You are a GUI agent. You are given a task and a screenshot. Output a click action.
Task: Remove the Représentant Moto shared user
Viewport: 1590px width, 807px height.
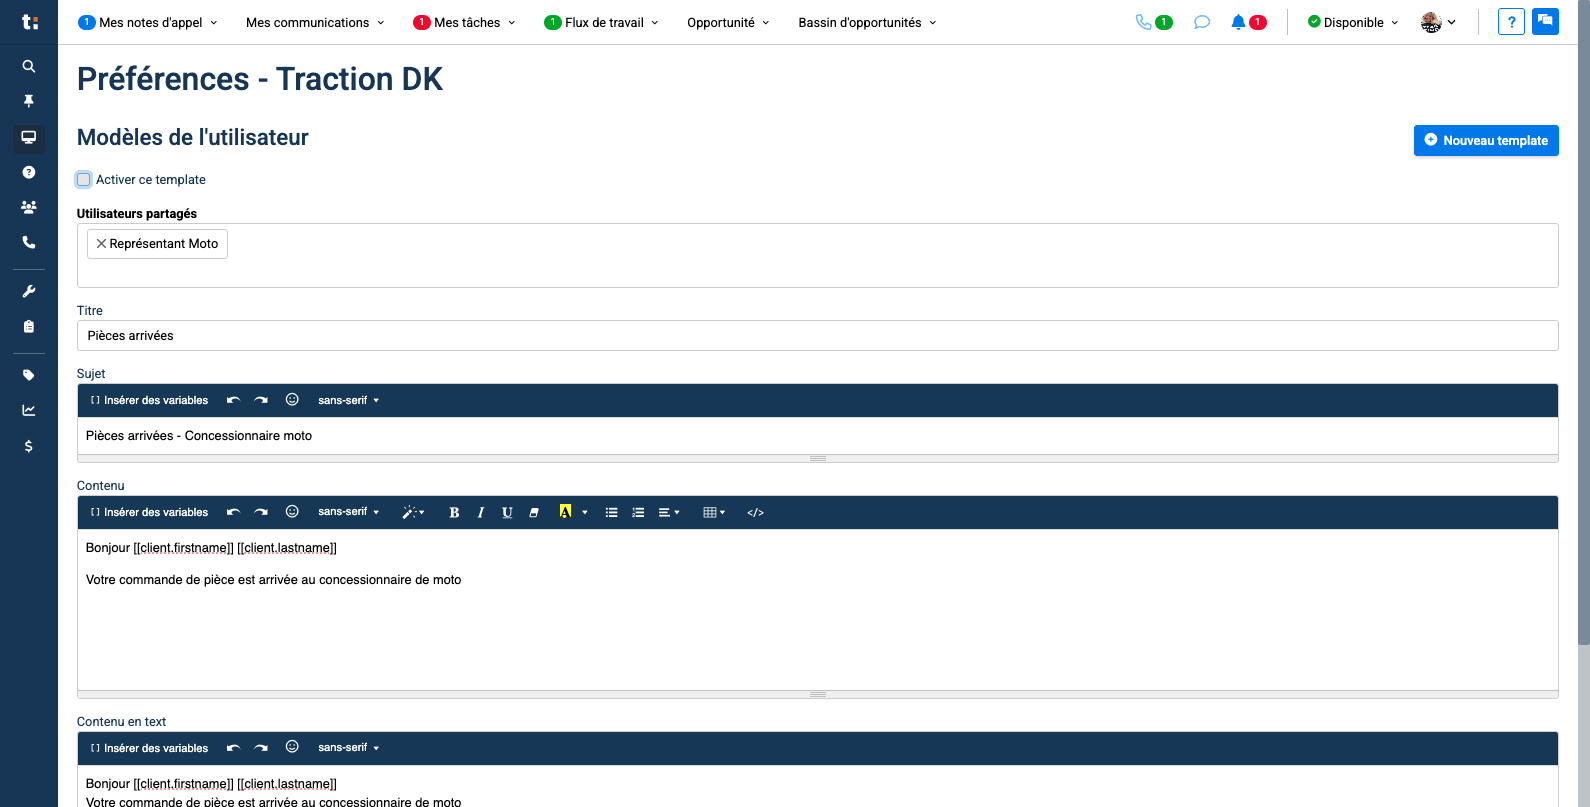tap(101, 244)
